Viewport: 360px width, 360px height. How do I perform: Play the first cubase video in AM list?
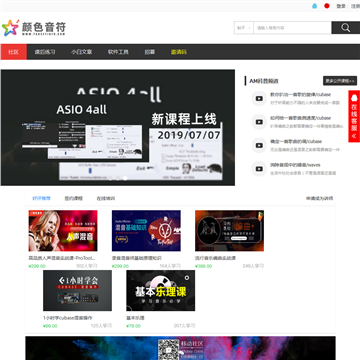259,99
